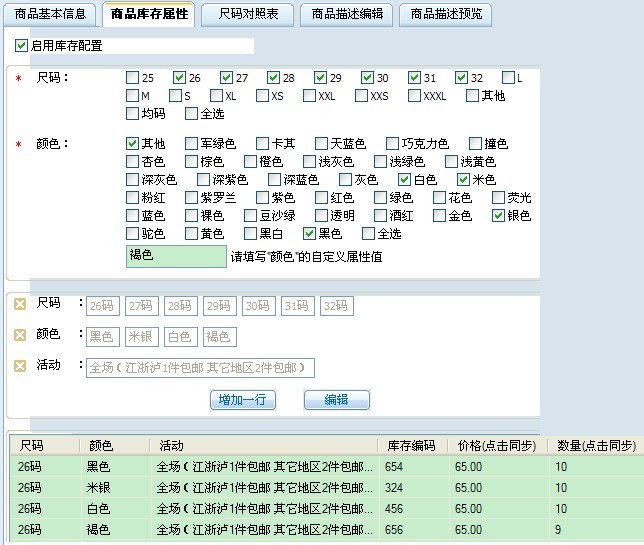Image resolution: width=644 pixels, height=545 pixels.
Task: Check the 军绿色 color checkbox
Action: pyautogui.click(x=192, y=144)
